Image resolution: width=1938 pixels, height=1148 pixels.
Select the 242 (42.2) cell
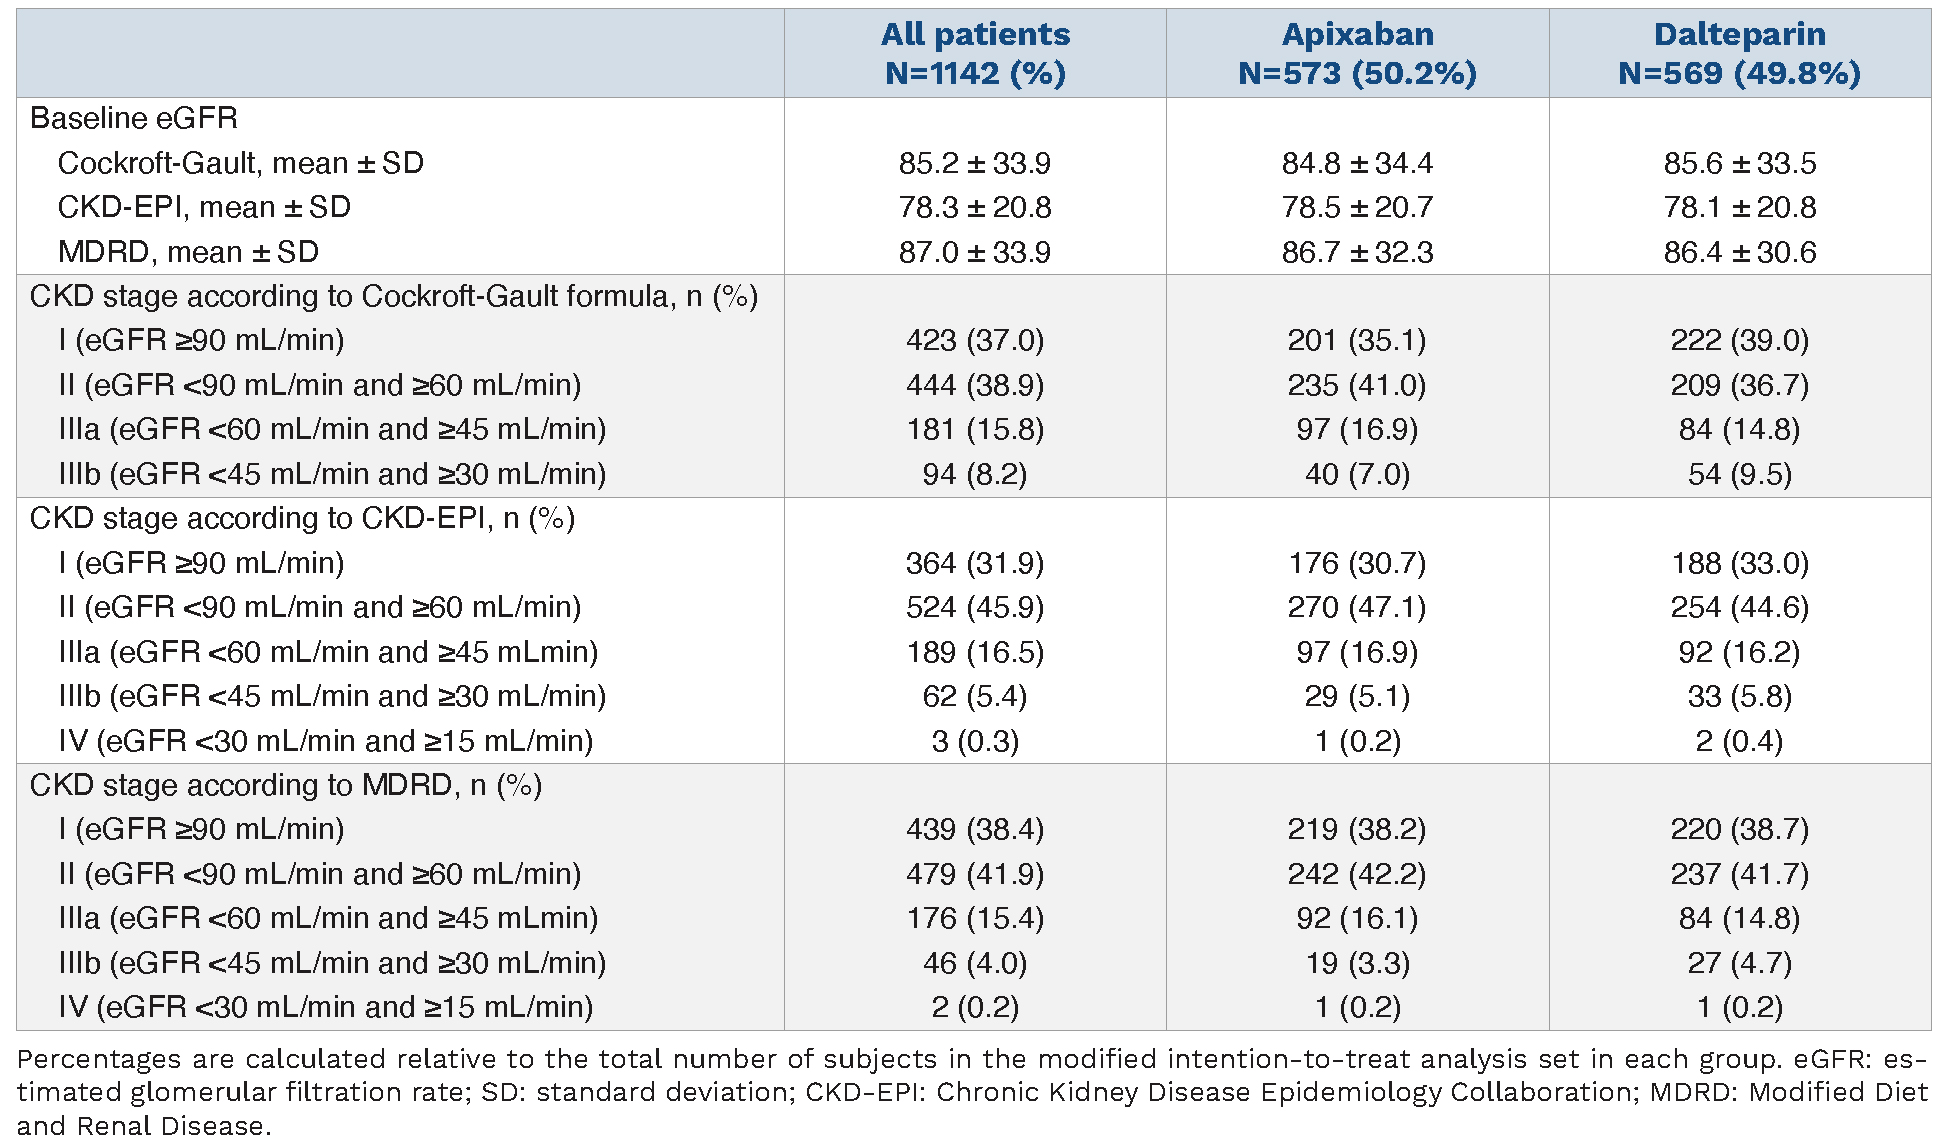(x=1357, y=874)
